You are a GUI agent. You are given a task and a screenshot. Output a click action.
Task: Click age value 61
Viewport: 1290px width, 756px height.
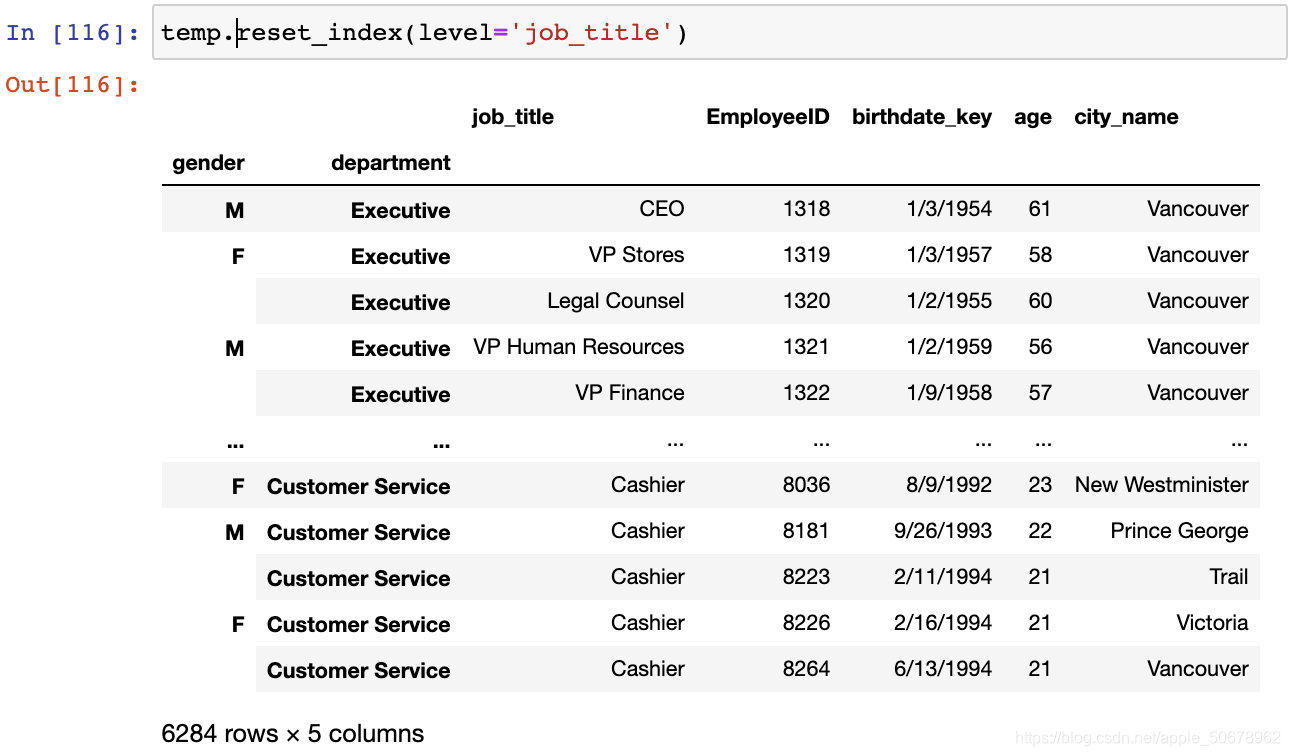[1040, 209]
